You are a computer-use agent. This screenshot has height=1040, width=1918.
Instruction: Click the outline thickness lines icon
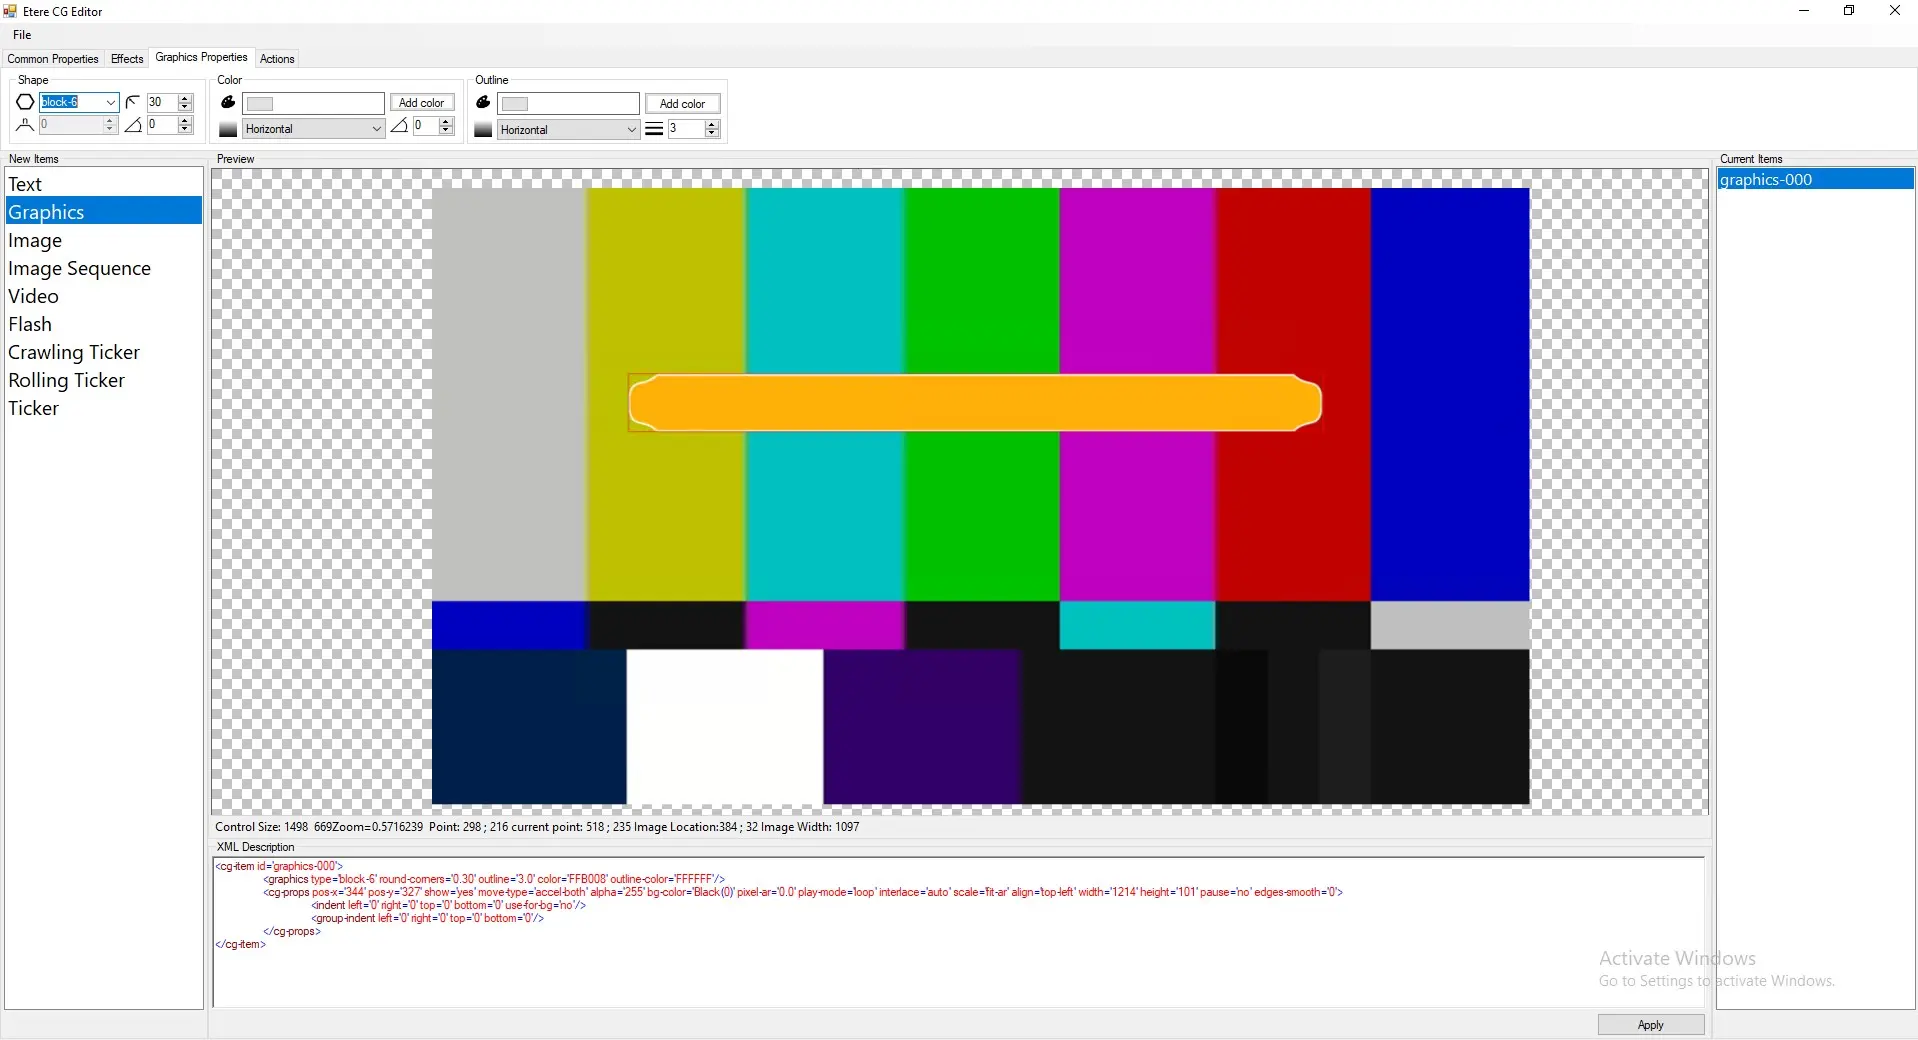tap(654, 129)
